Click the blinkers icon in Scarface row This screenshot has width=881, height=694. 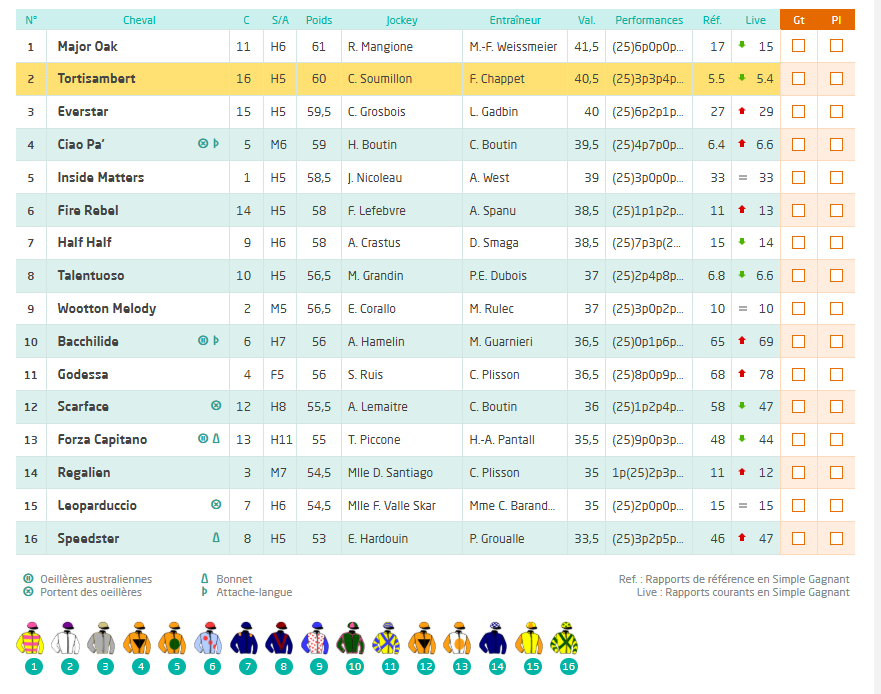point(216,406)
